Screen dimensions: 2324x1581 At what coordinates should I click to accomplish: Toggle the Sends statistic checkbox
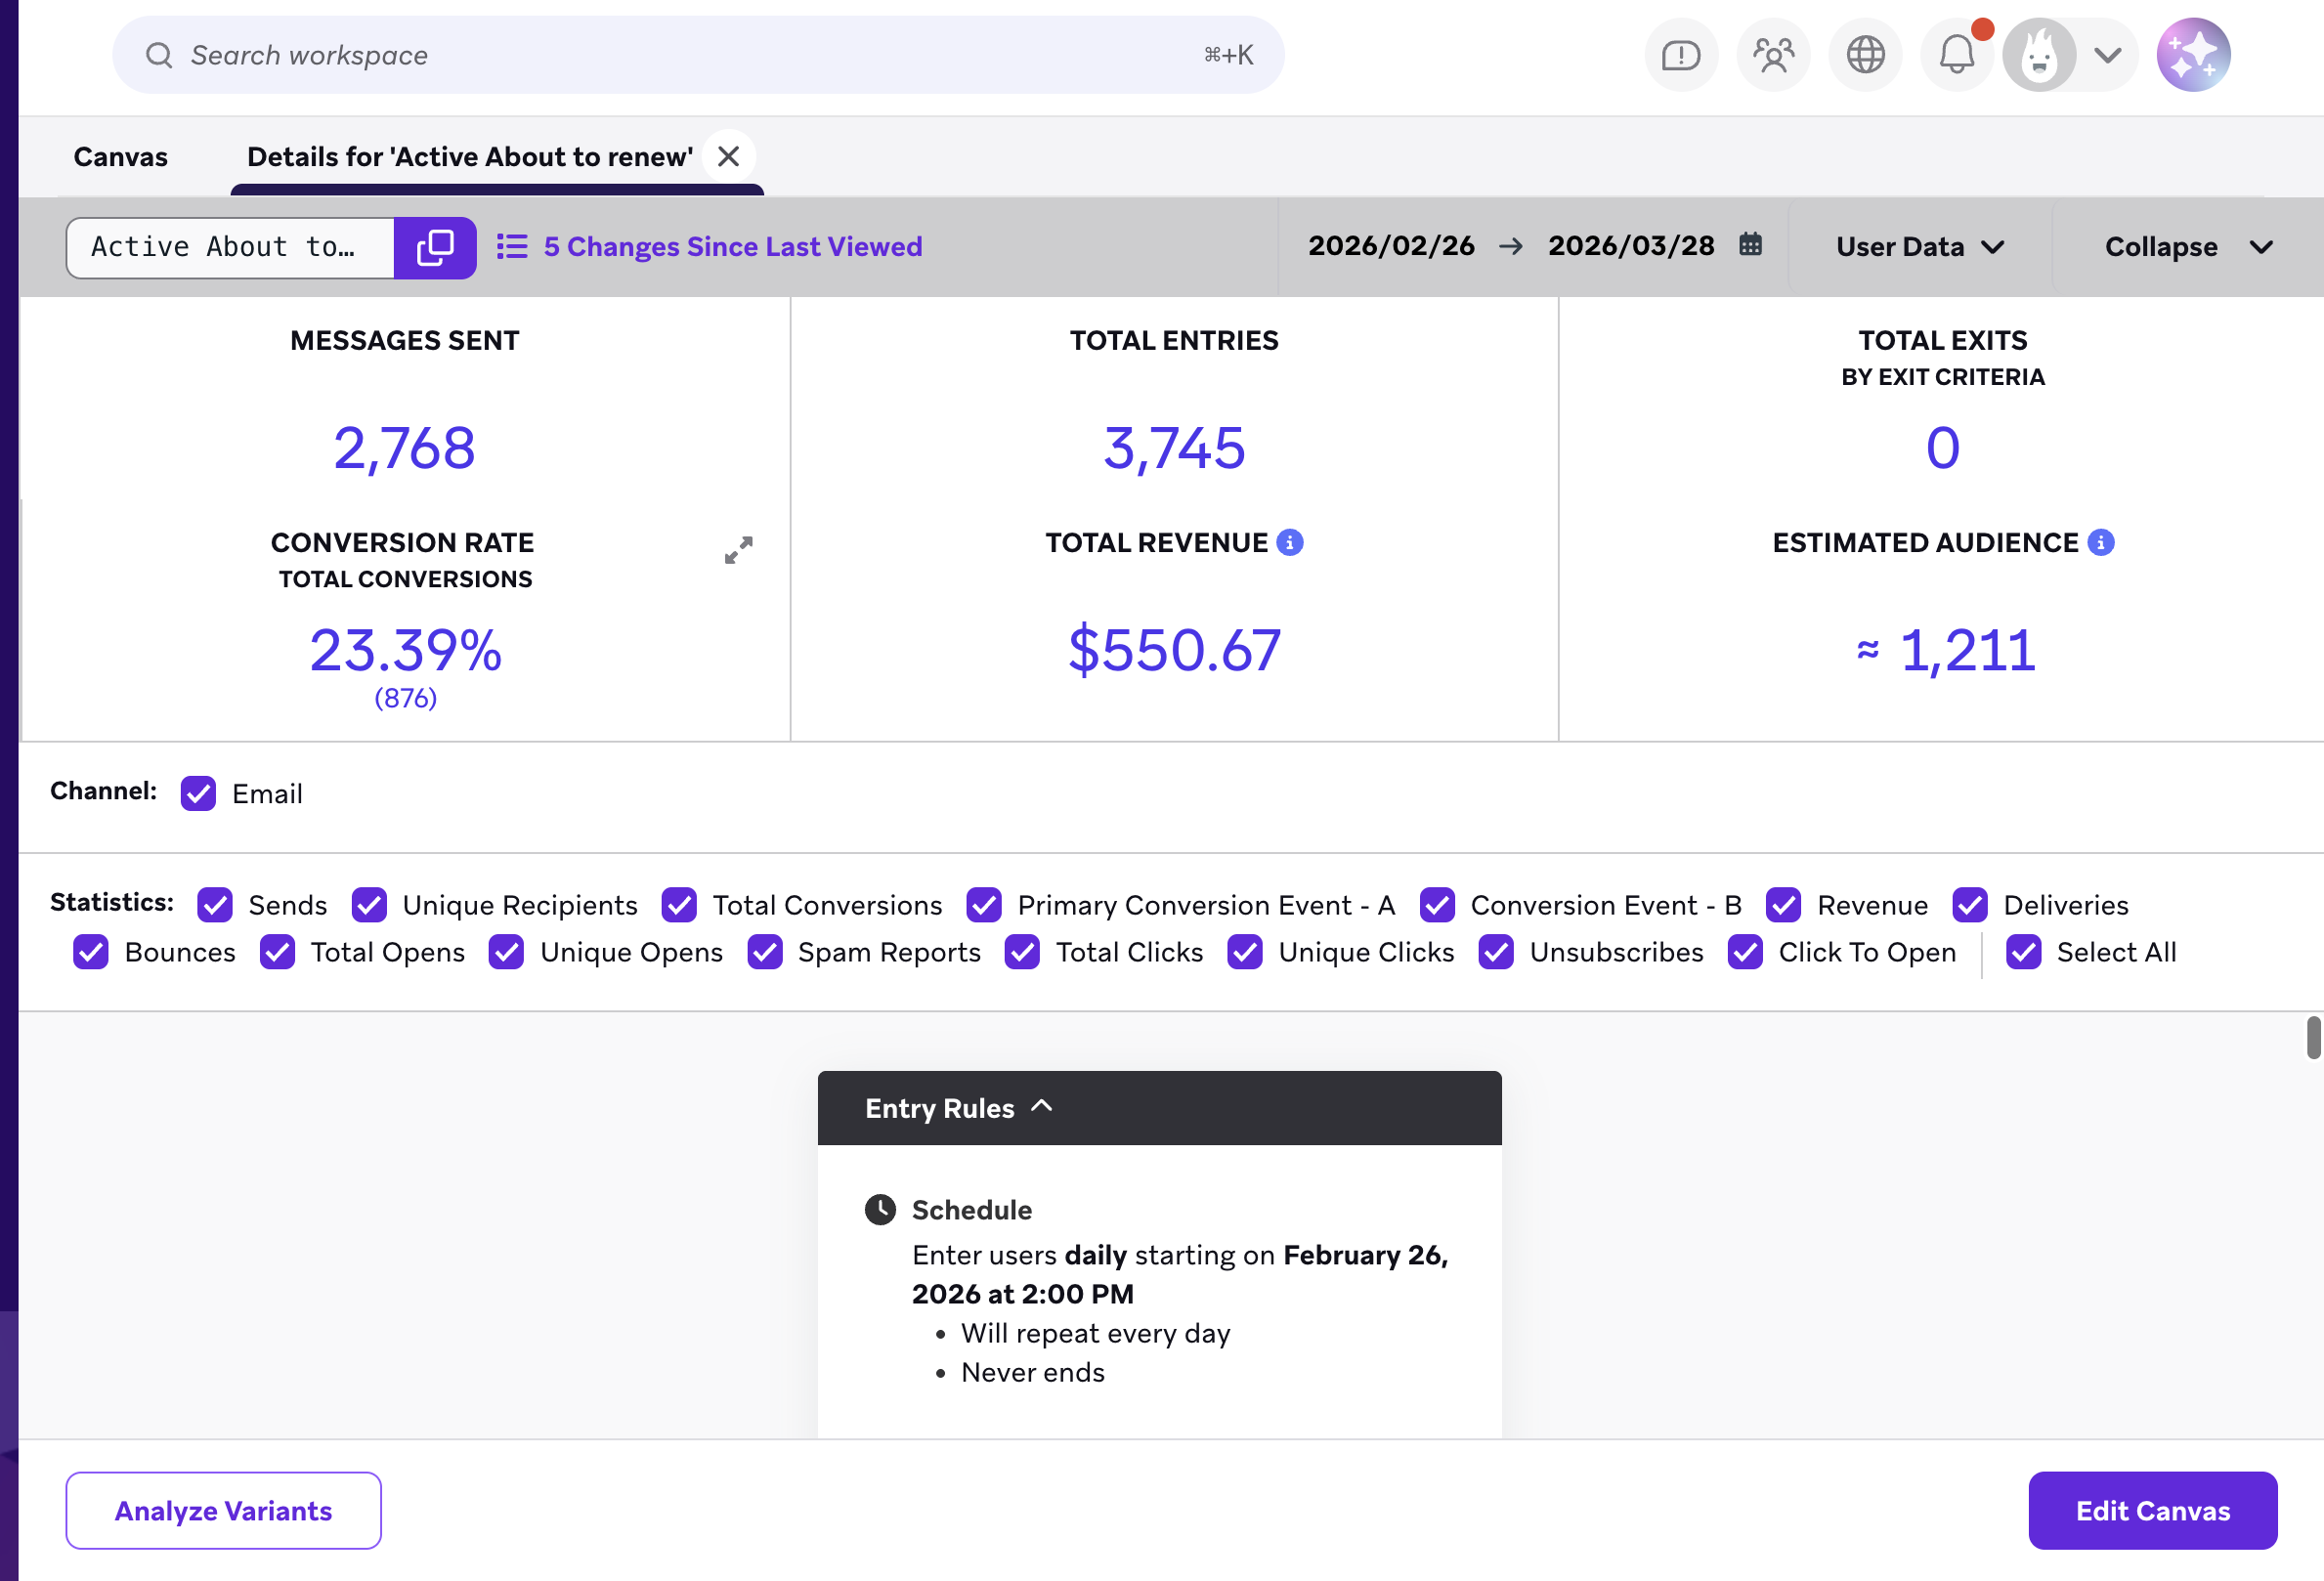[x=215, y=905]
